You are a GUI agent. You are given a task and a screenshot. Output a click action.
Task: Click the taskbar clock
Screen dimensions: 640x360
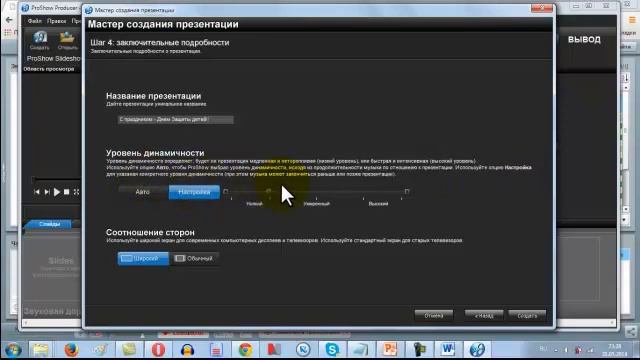(614, 350)
